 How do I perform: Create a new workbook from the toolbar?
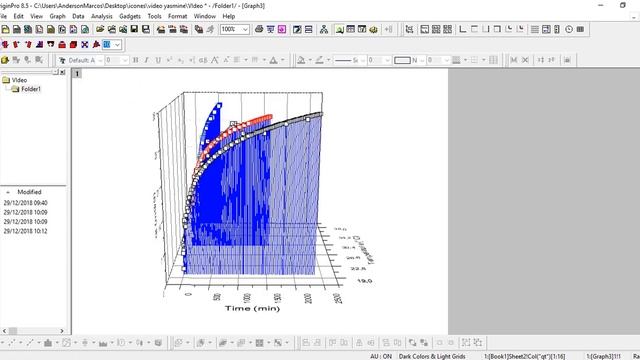tap(17, 29)
